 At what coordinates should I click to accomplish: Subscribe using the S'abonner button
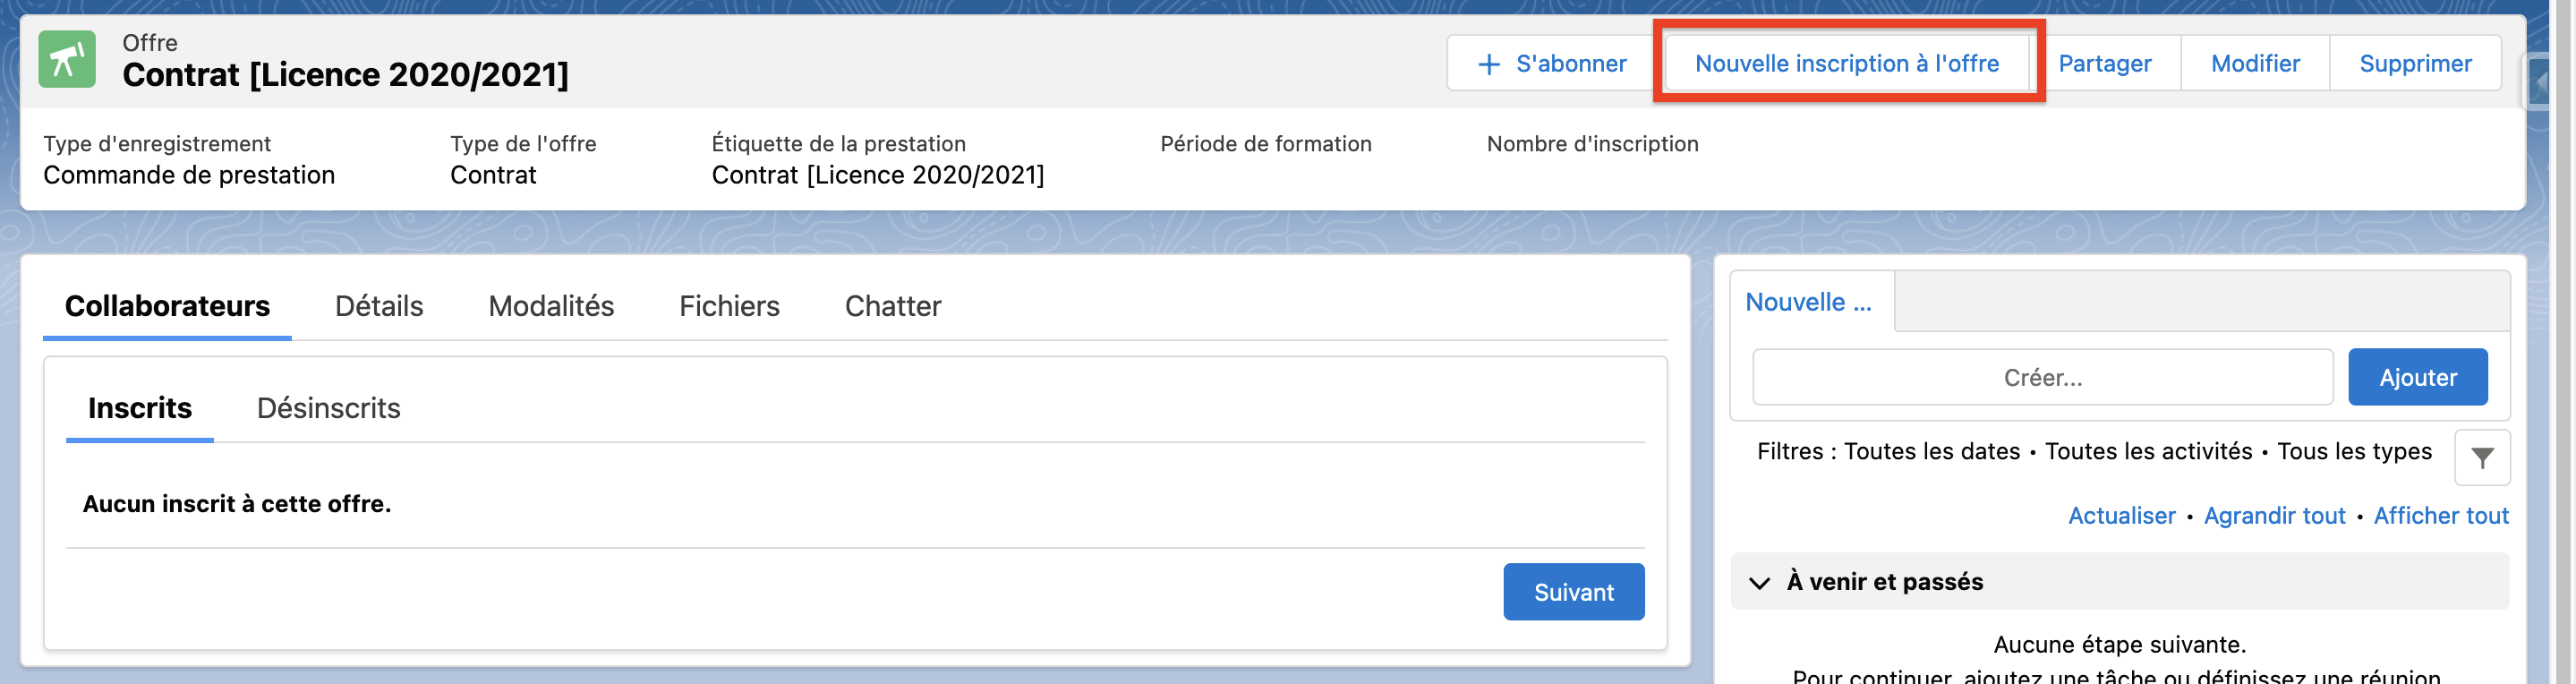coord(1571,62)
